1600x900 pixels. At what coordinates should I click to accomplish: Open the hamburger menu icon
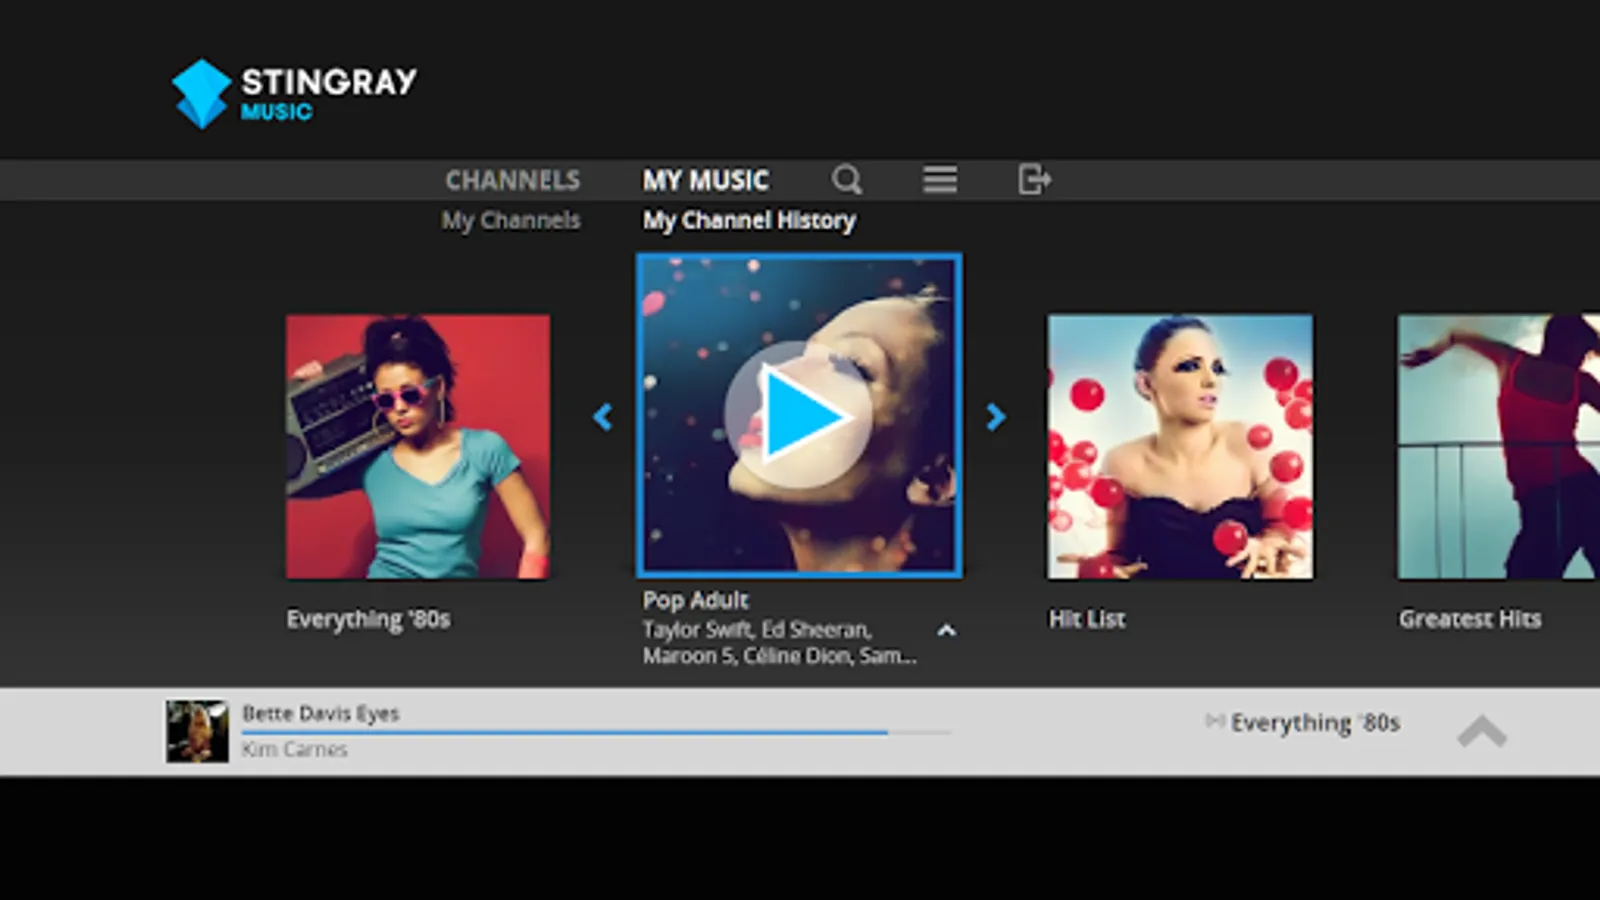coord(940,180)
